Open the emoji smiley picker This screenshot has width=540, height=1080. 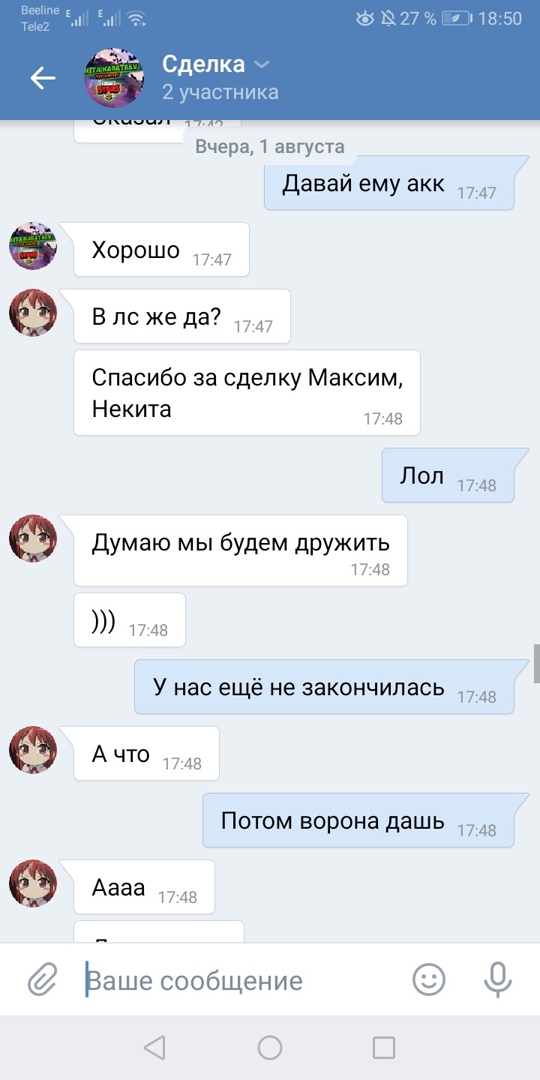428,979
